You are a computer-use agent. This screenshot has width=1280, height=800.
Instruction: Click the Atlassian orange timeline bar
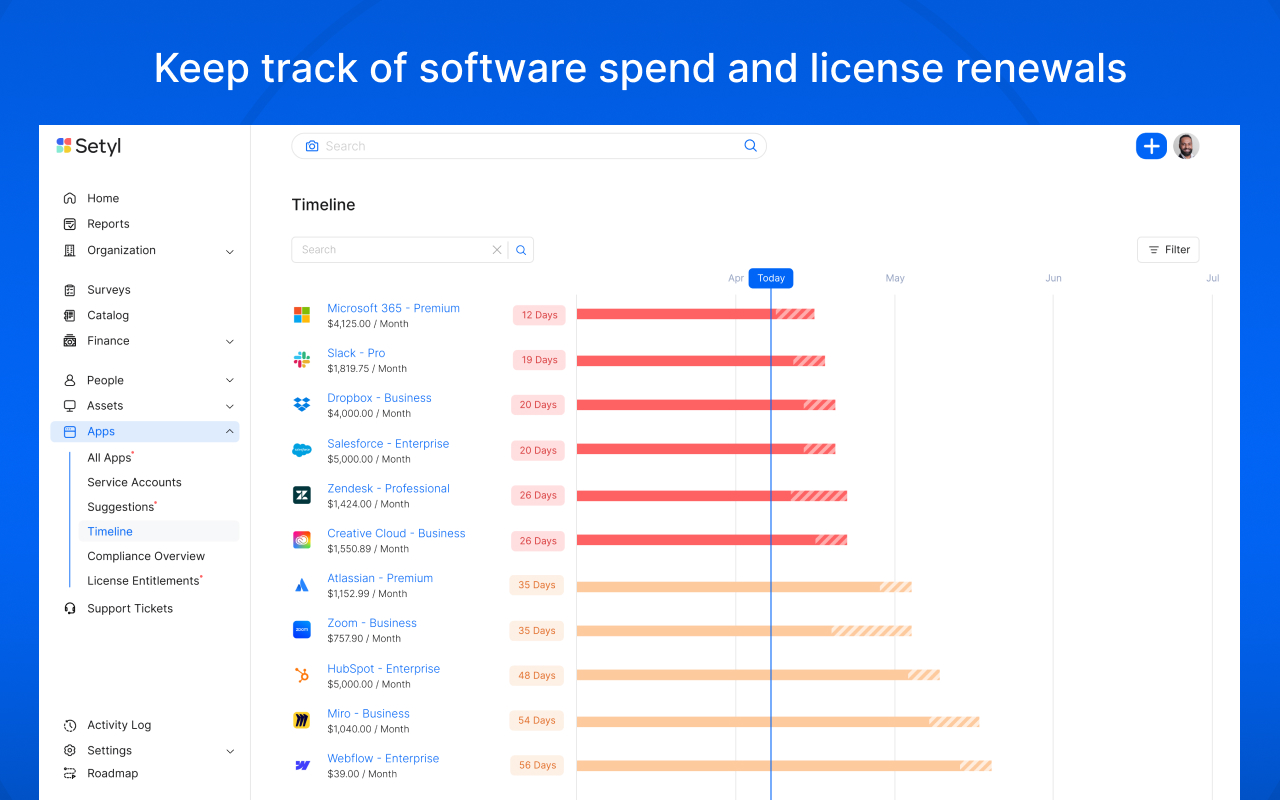pos(744,586)
